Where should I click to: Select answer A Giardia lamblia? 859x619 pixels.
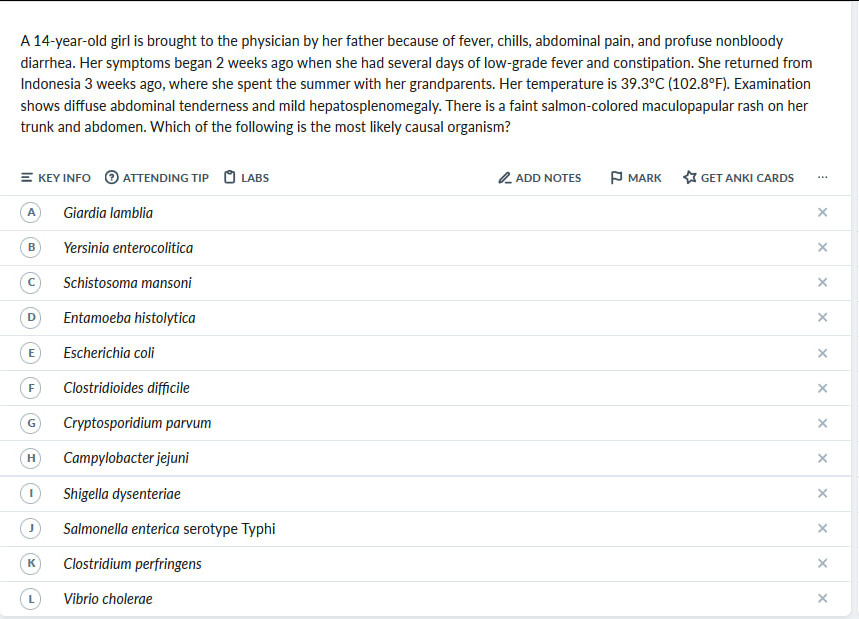[108, 213]
